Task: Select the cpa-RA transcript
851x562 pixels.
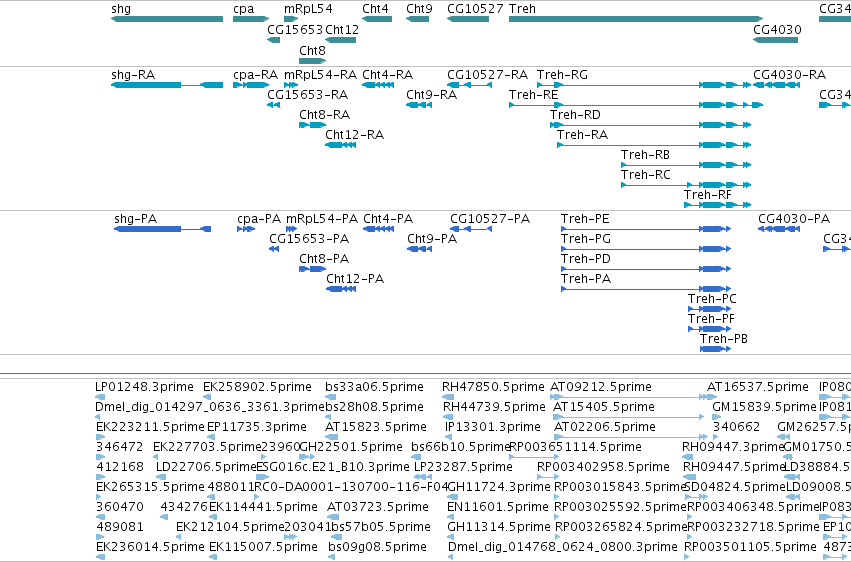Action: 251,85
